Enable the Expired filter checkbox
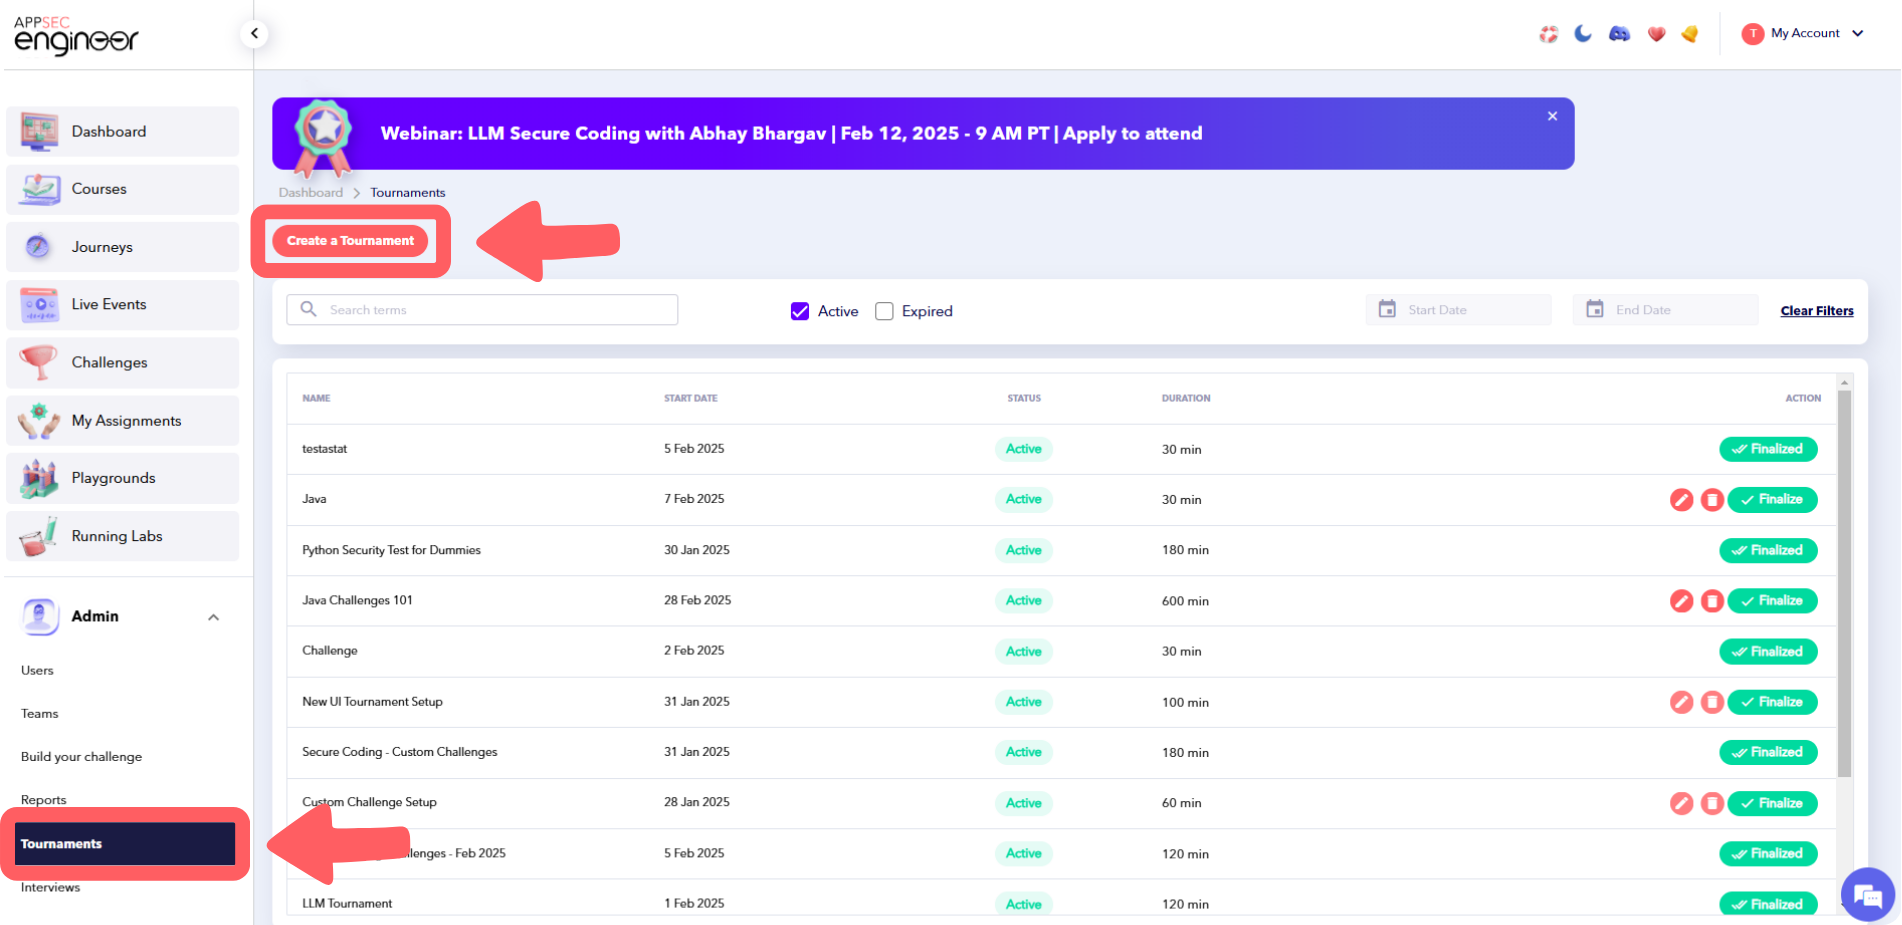Image resolution: width=1902 pixels, height=925 pixels. (884, 311)
